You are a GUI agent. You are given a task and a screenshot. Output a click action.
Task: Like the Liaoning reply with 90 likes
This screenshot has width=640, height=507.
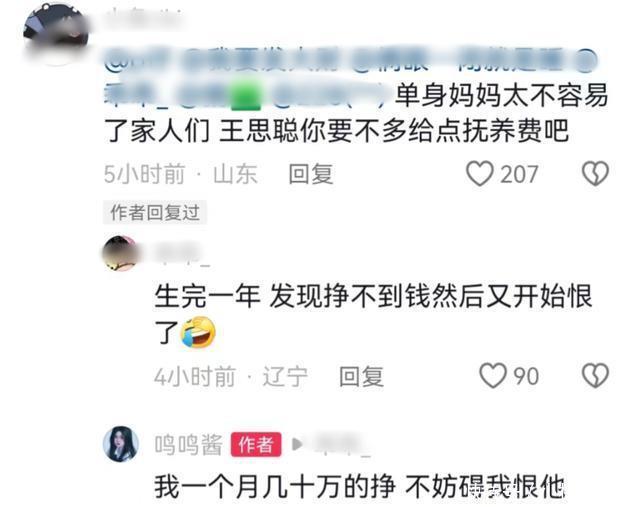click(x=493, y=376)
